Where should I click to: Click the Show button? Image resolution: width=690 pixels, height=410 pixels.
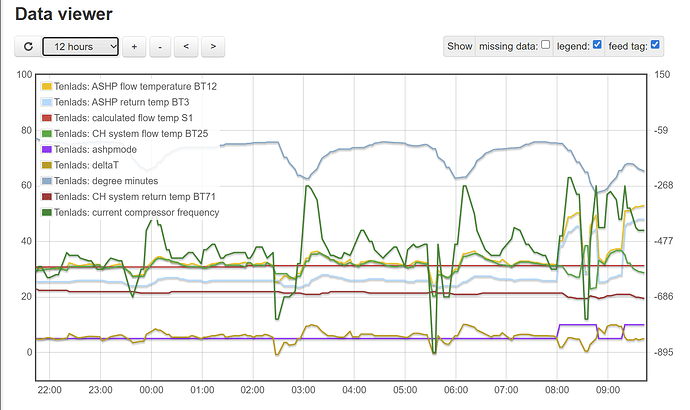tap(459, 46)
